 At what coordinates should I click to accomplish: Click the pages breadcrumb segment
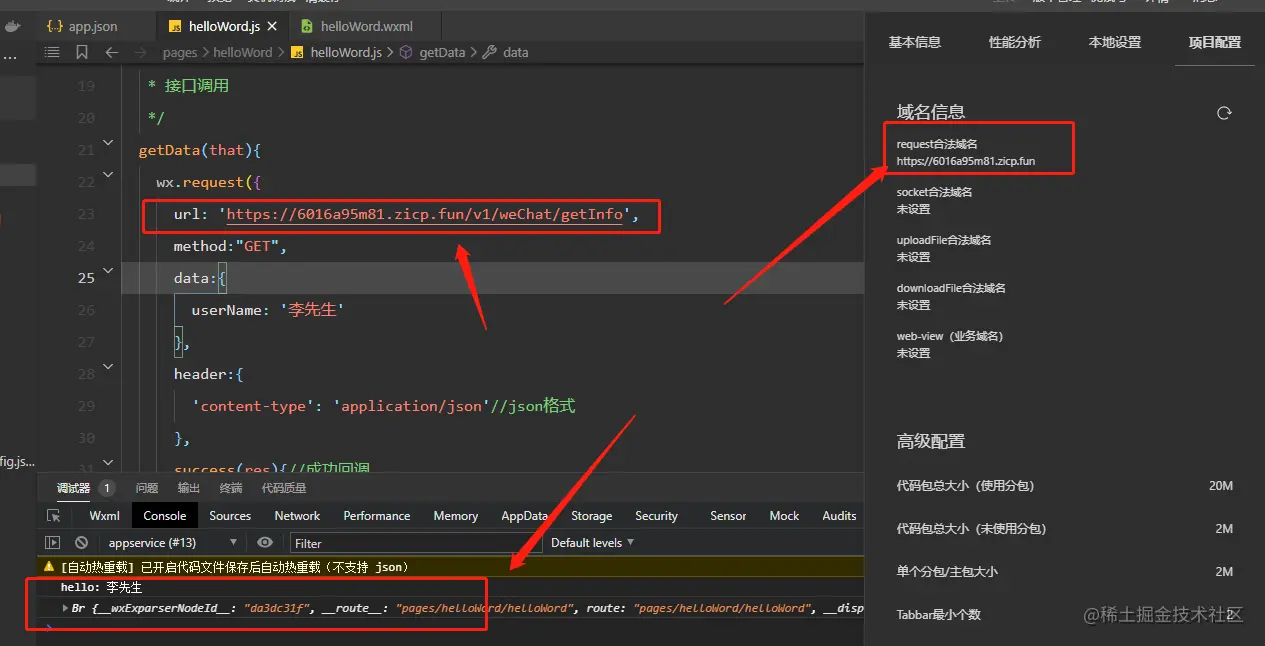[x=180, y=52]
